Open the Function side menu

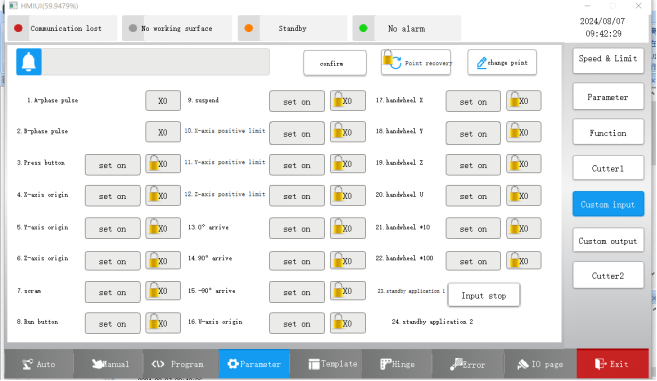point(608,132)
